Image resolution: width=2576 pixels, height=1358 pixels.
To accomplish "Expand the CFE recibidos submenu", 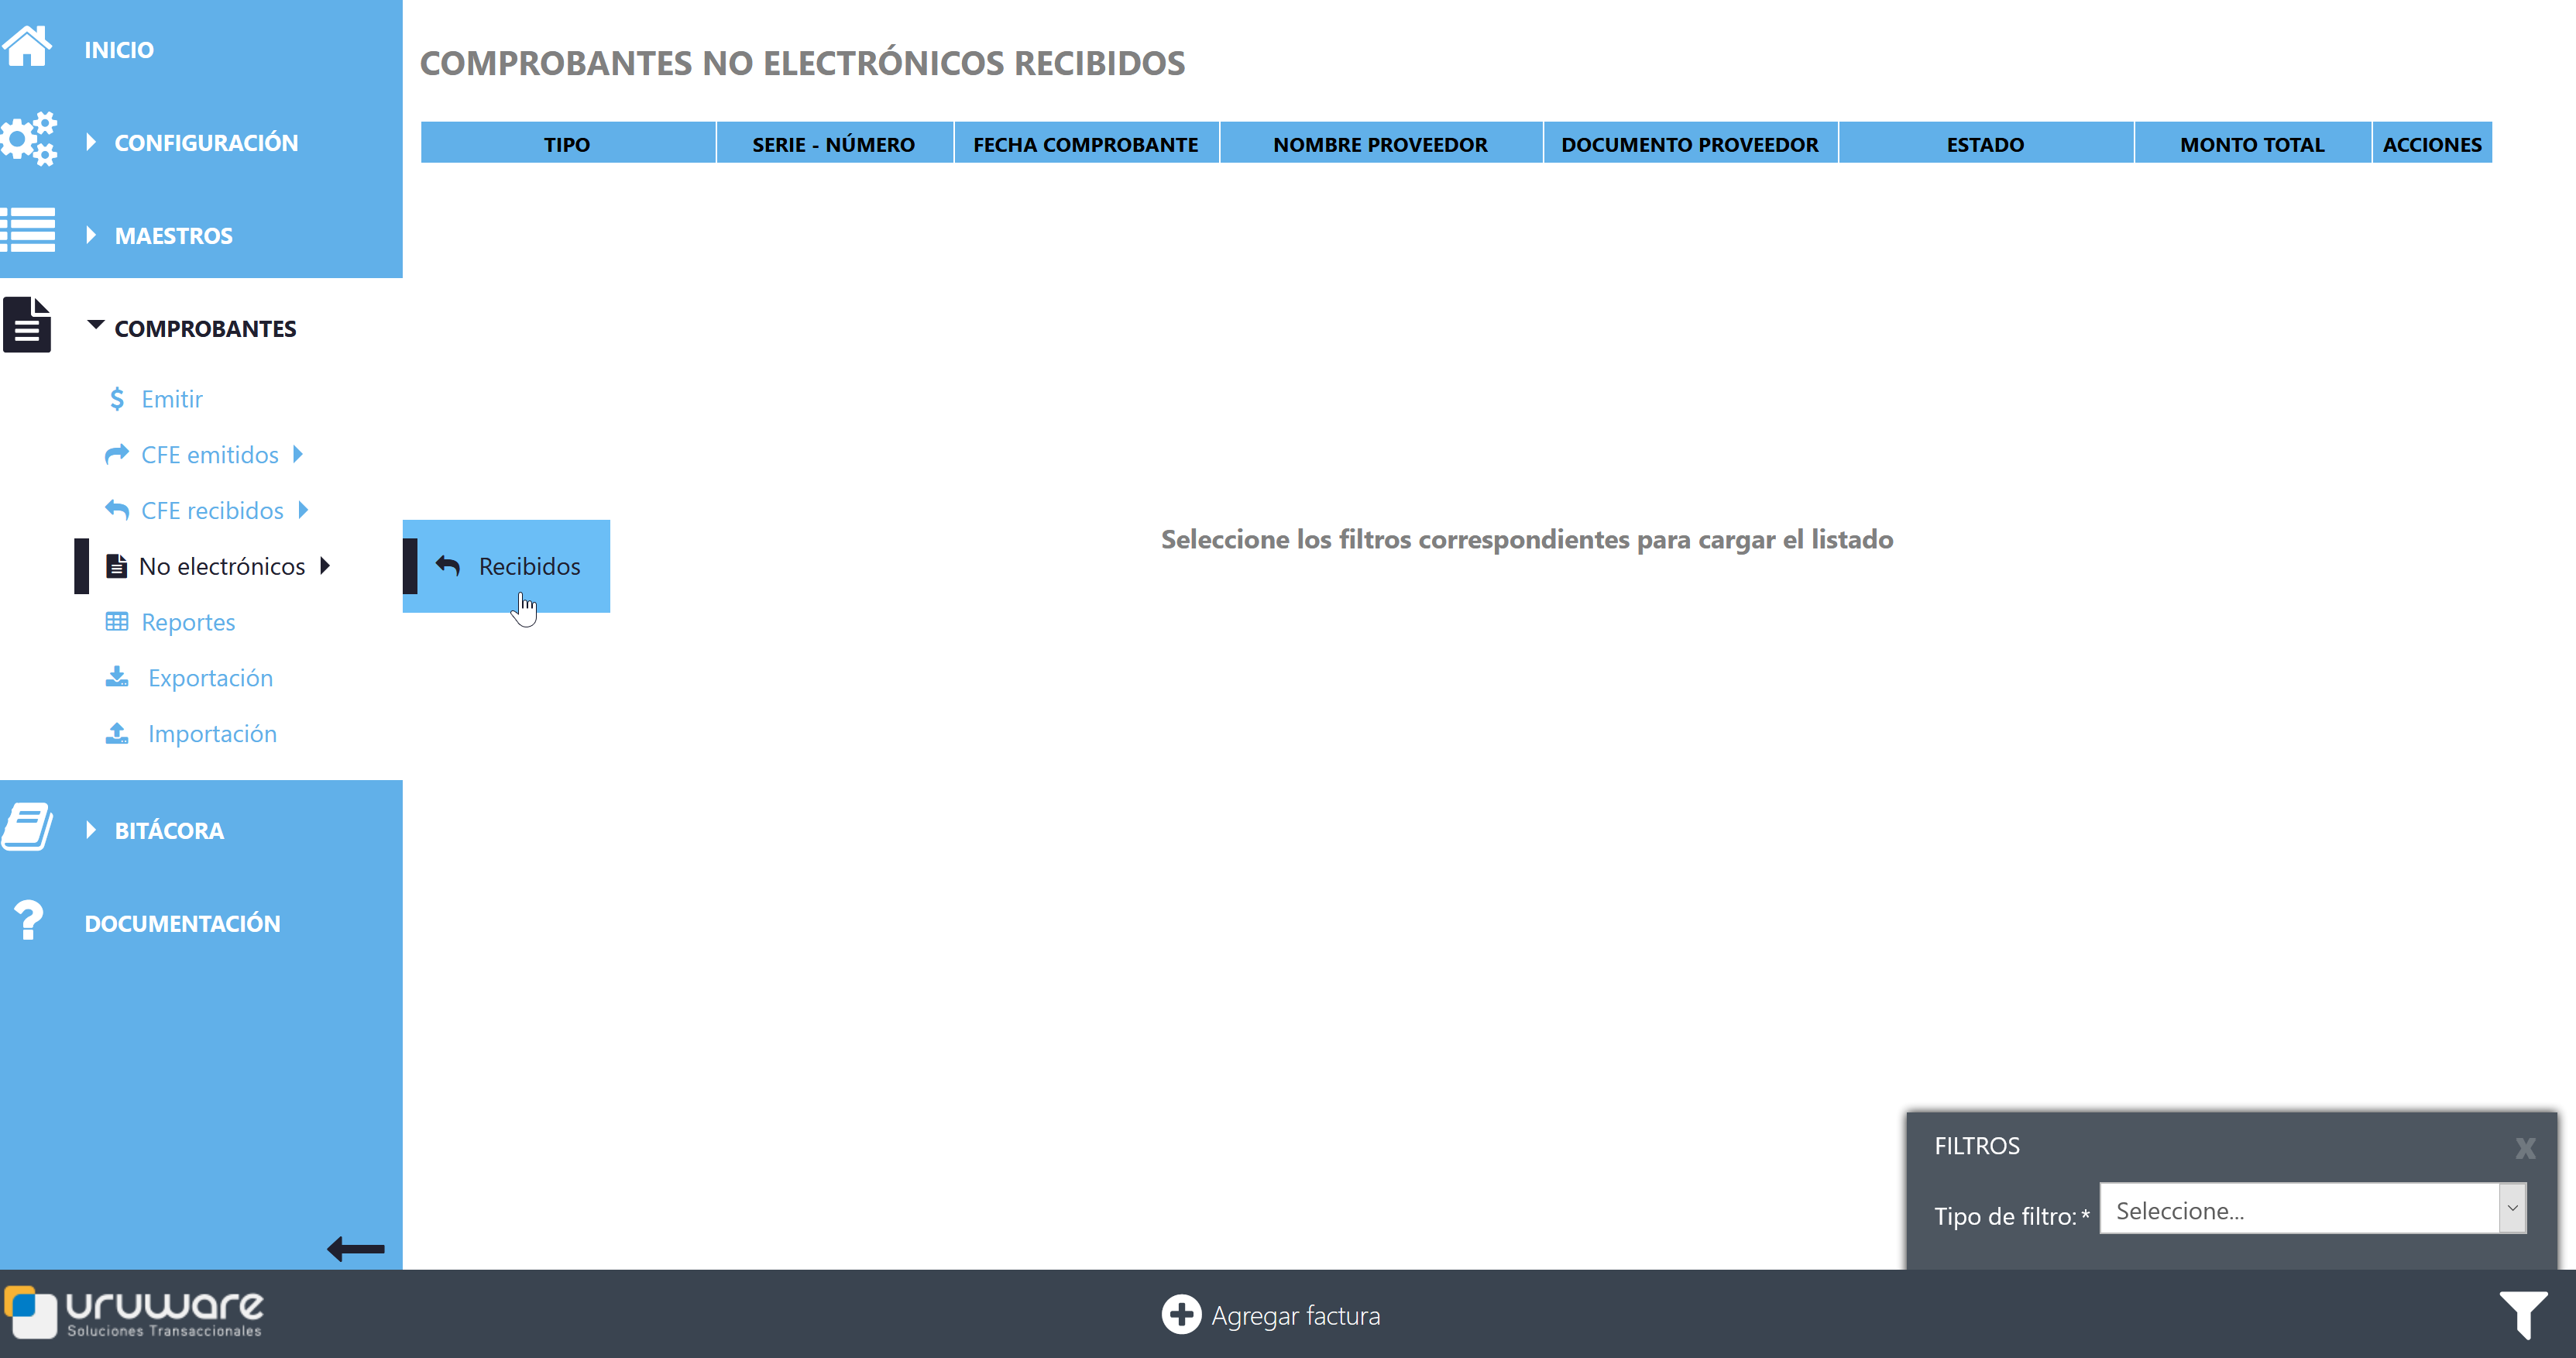I will [212, 511].
